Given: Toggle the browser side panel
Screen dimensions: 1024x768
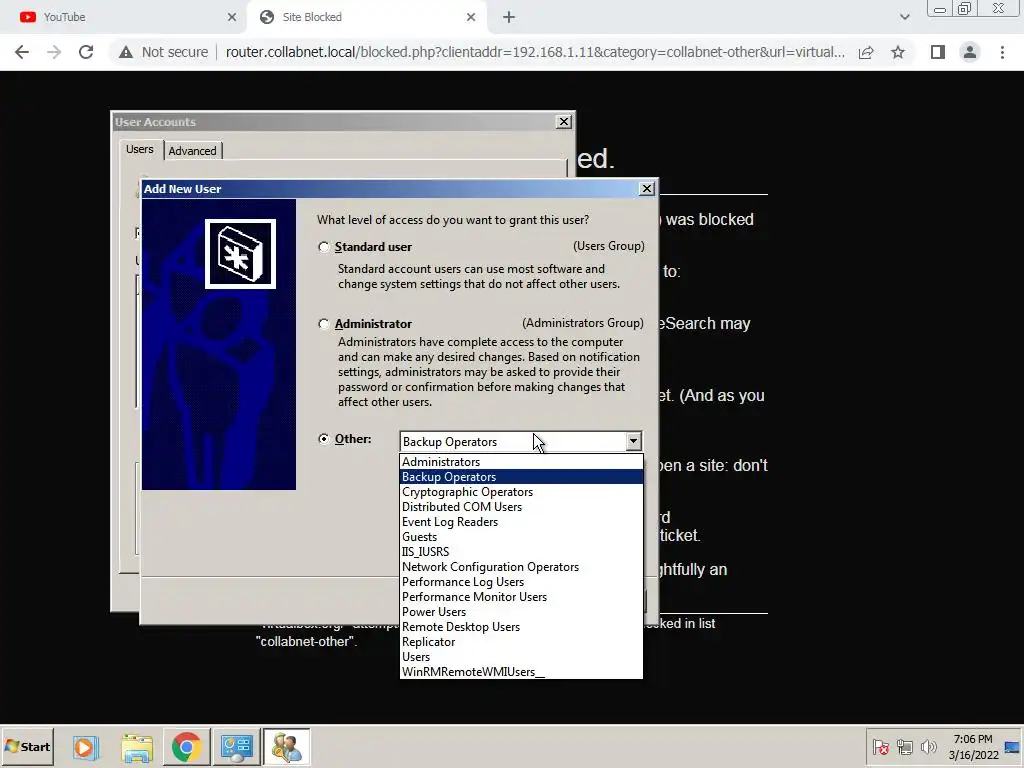Looking at the screenshot, I should pyautogui.click(x=938, y=52).
